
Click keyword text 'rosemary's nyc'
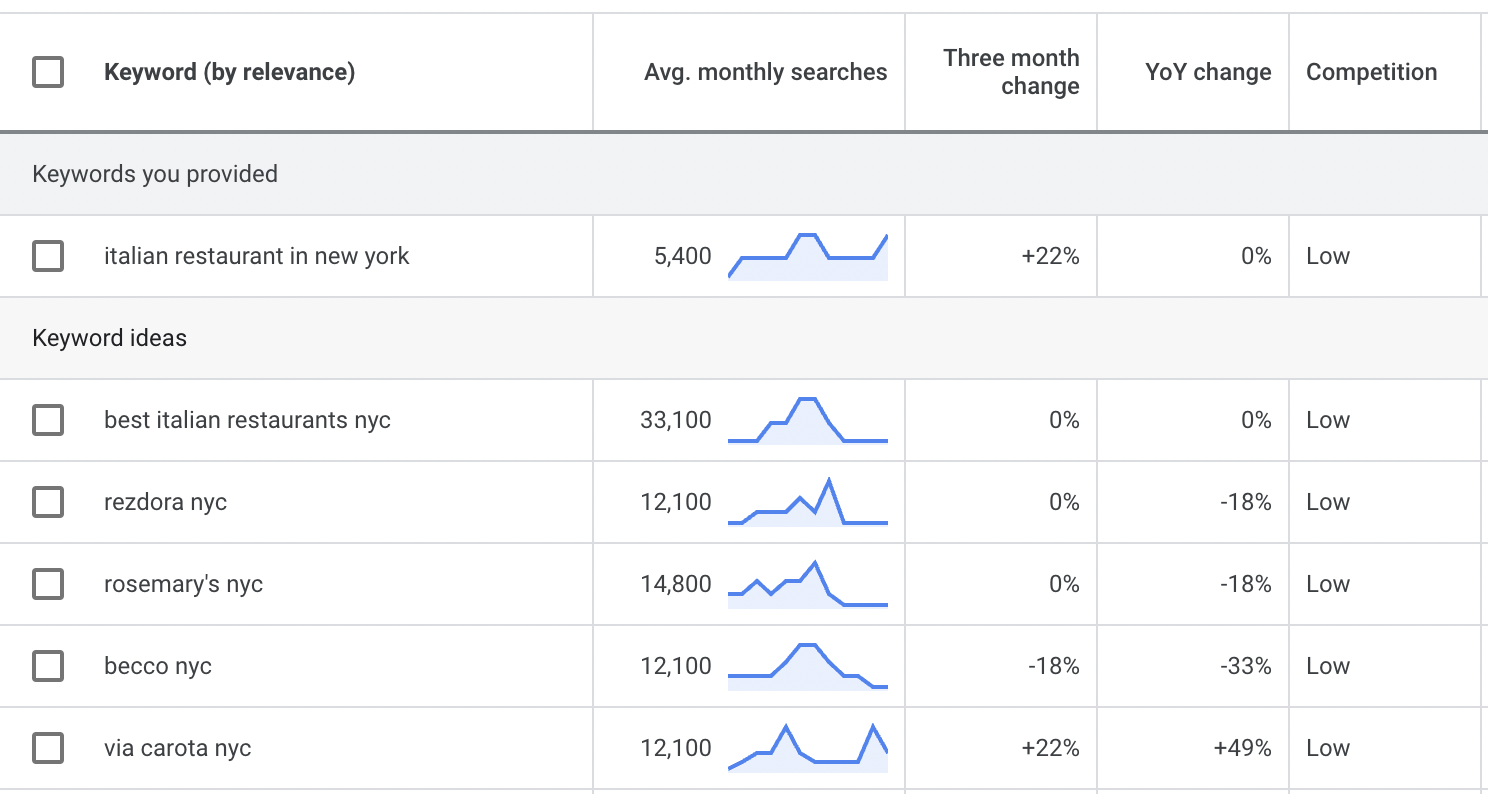[x=183, y=584]
